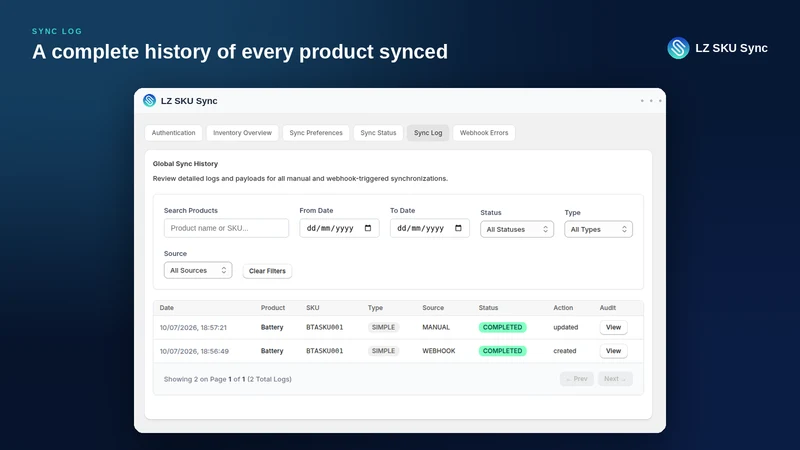Image resolution: width=800 pixels, height=450 pixels.
Task: Focus the Search Products input field
Action: [226, 228]
